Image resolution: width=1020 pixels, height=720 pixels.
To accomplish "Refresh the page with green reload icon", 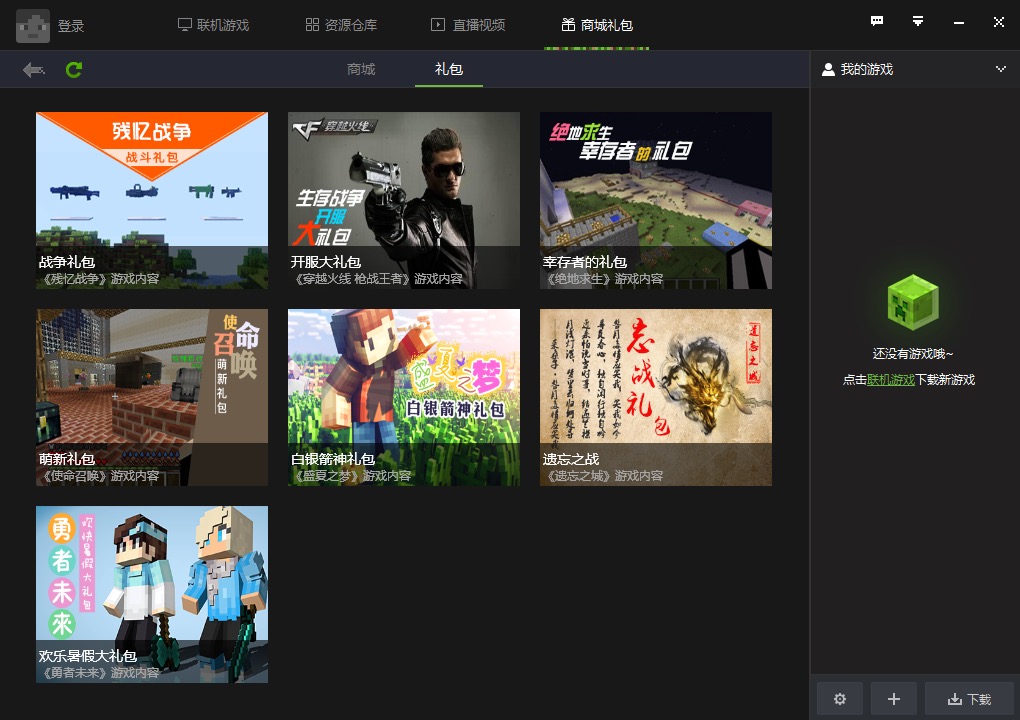I will click(x=74, y=70).
